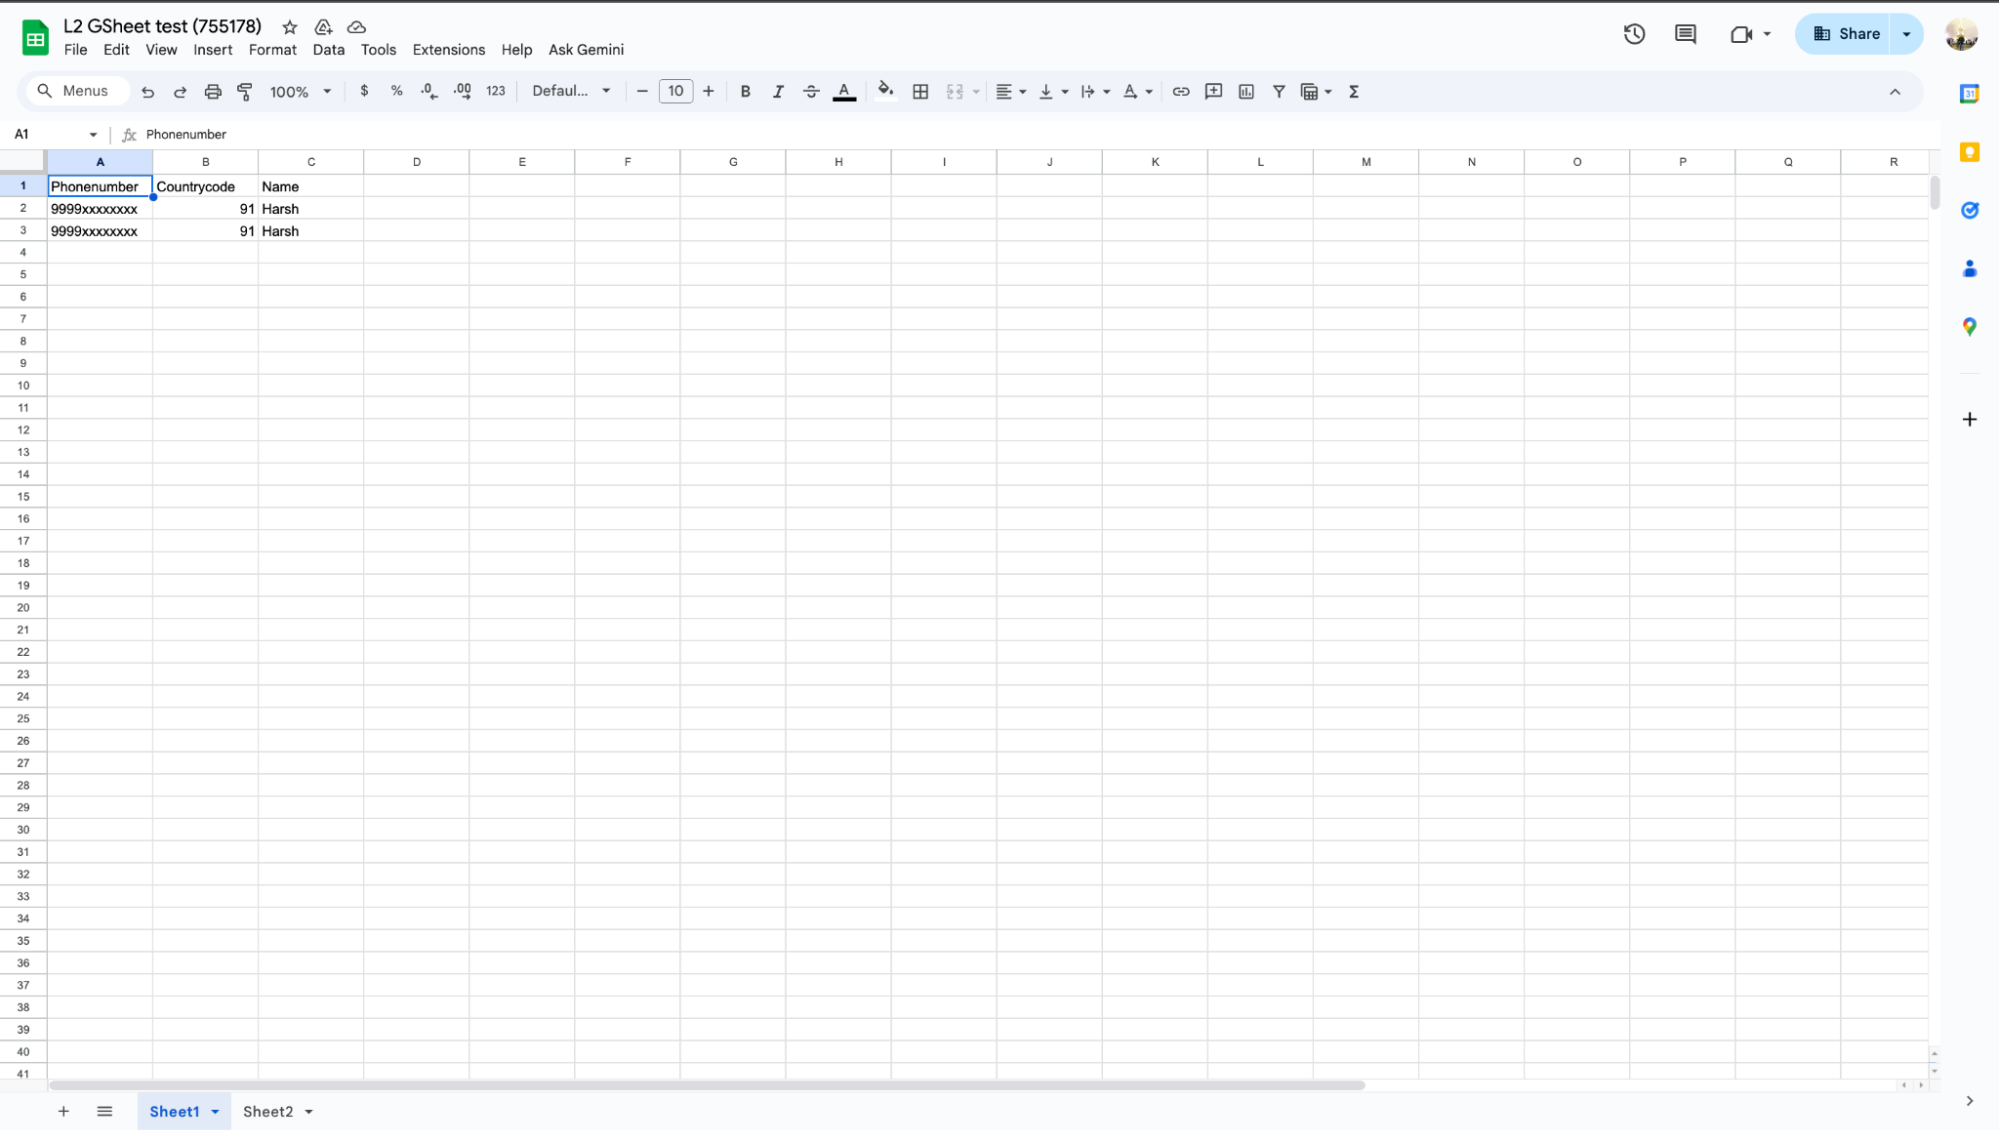Click Ask Gemini in the menu bar
Viewport: 1999px width, 1131px height.
pos(586,50)
